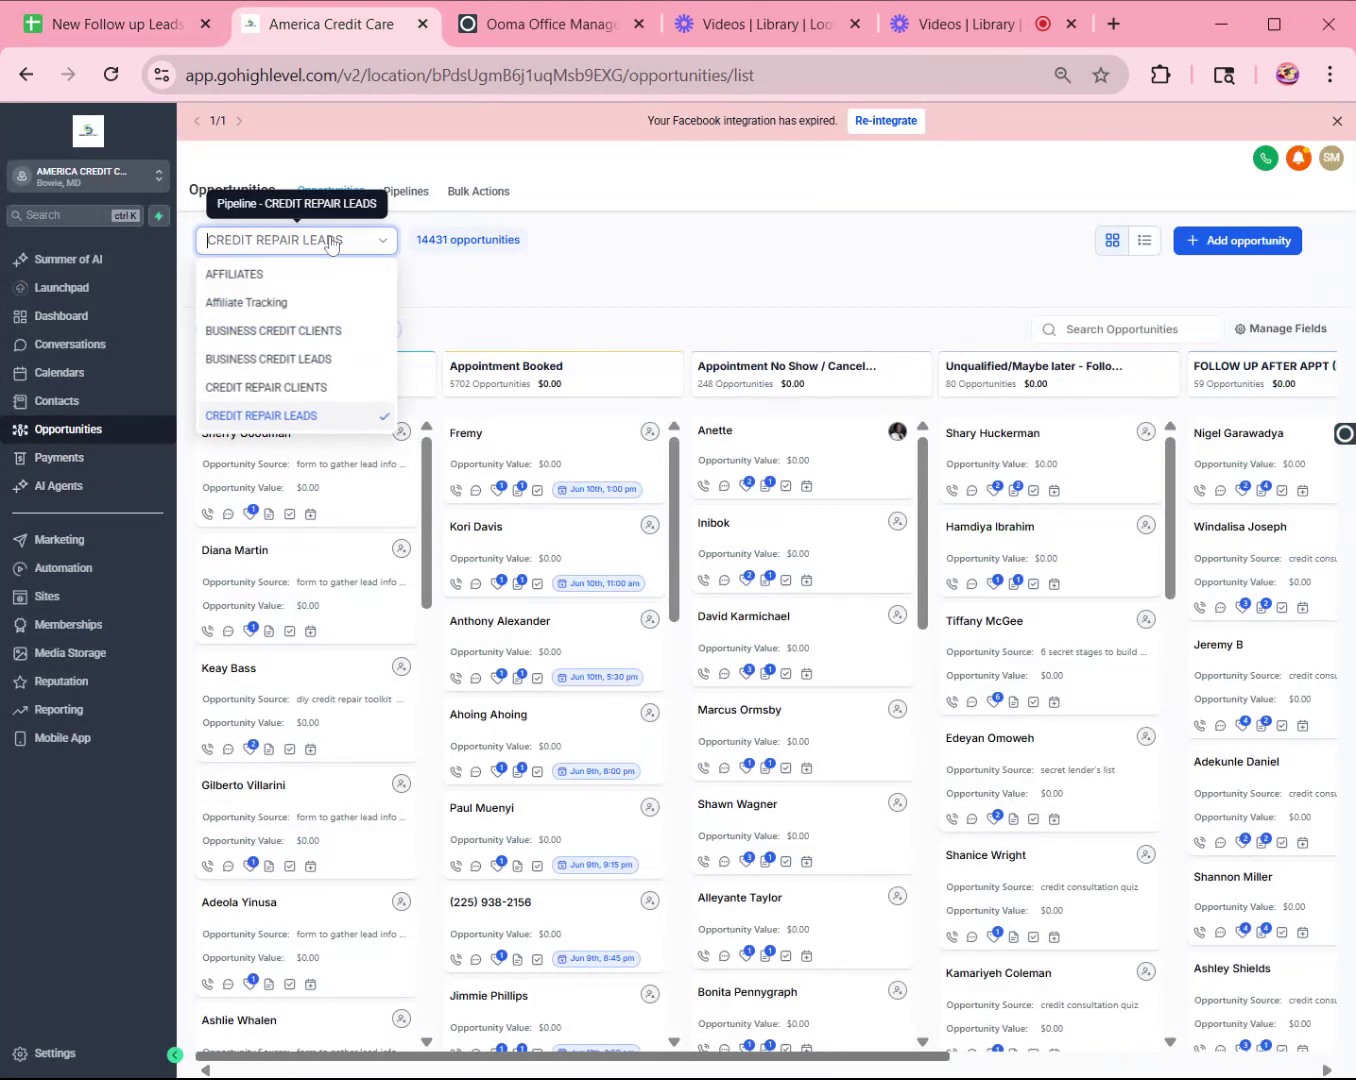Open the browser Extensions puzzle icon
This screenshot has width=1356, height=1080.
[x=1160, y=75]
